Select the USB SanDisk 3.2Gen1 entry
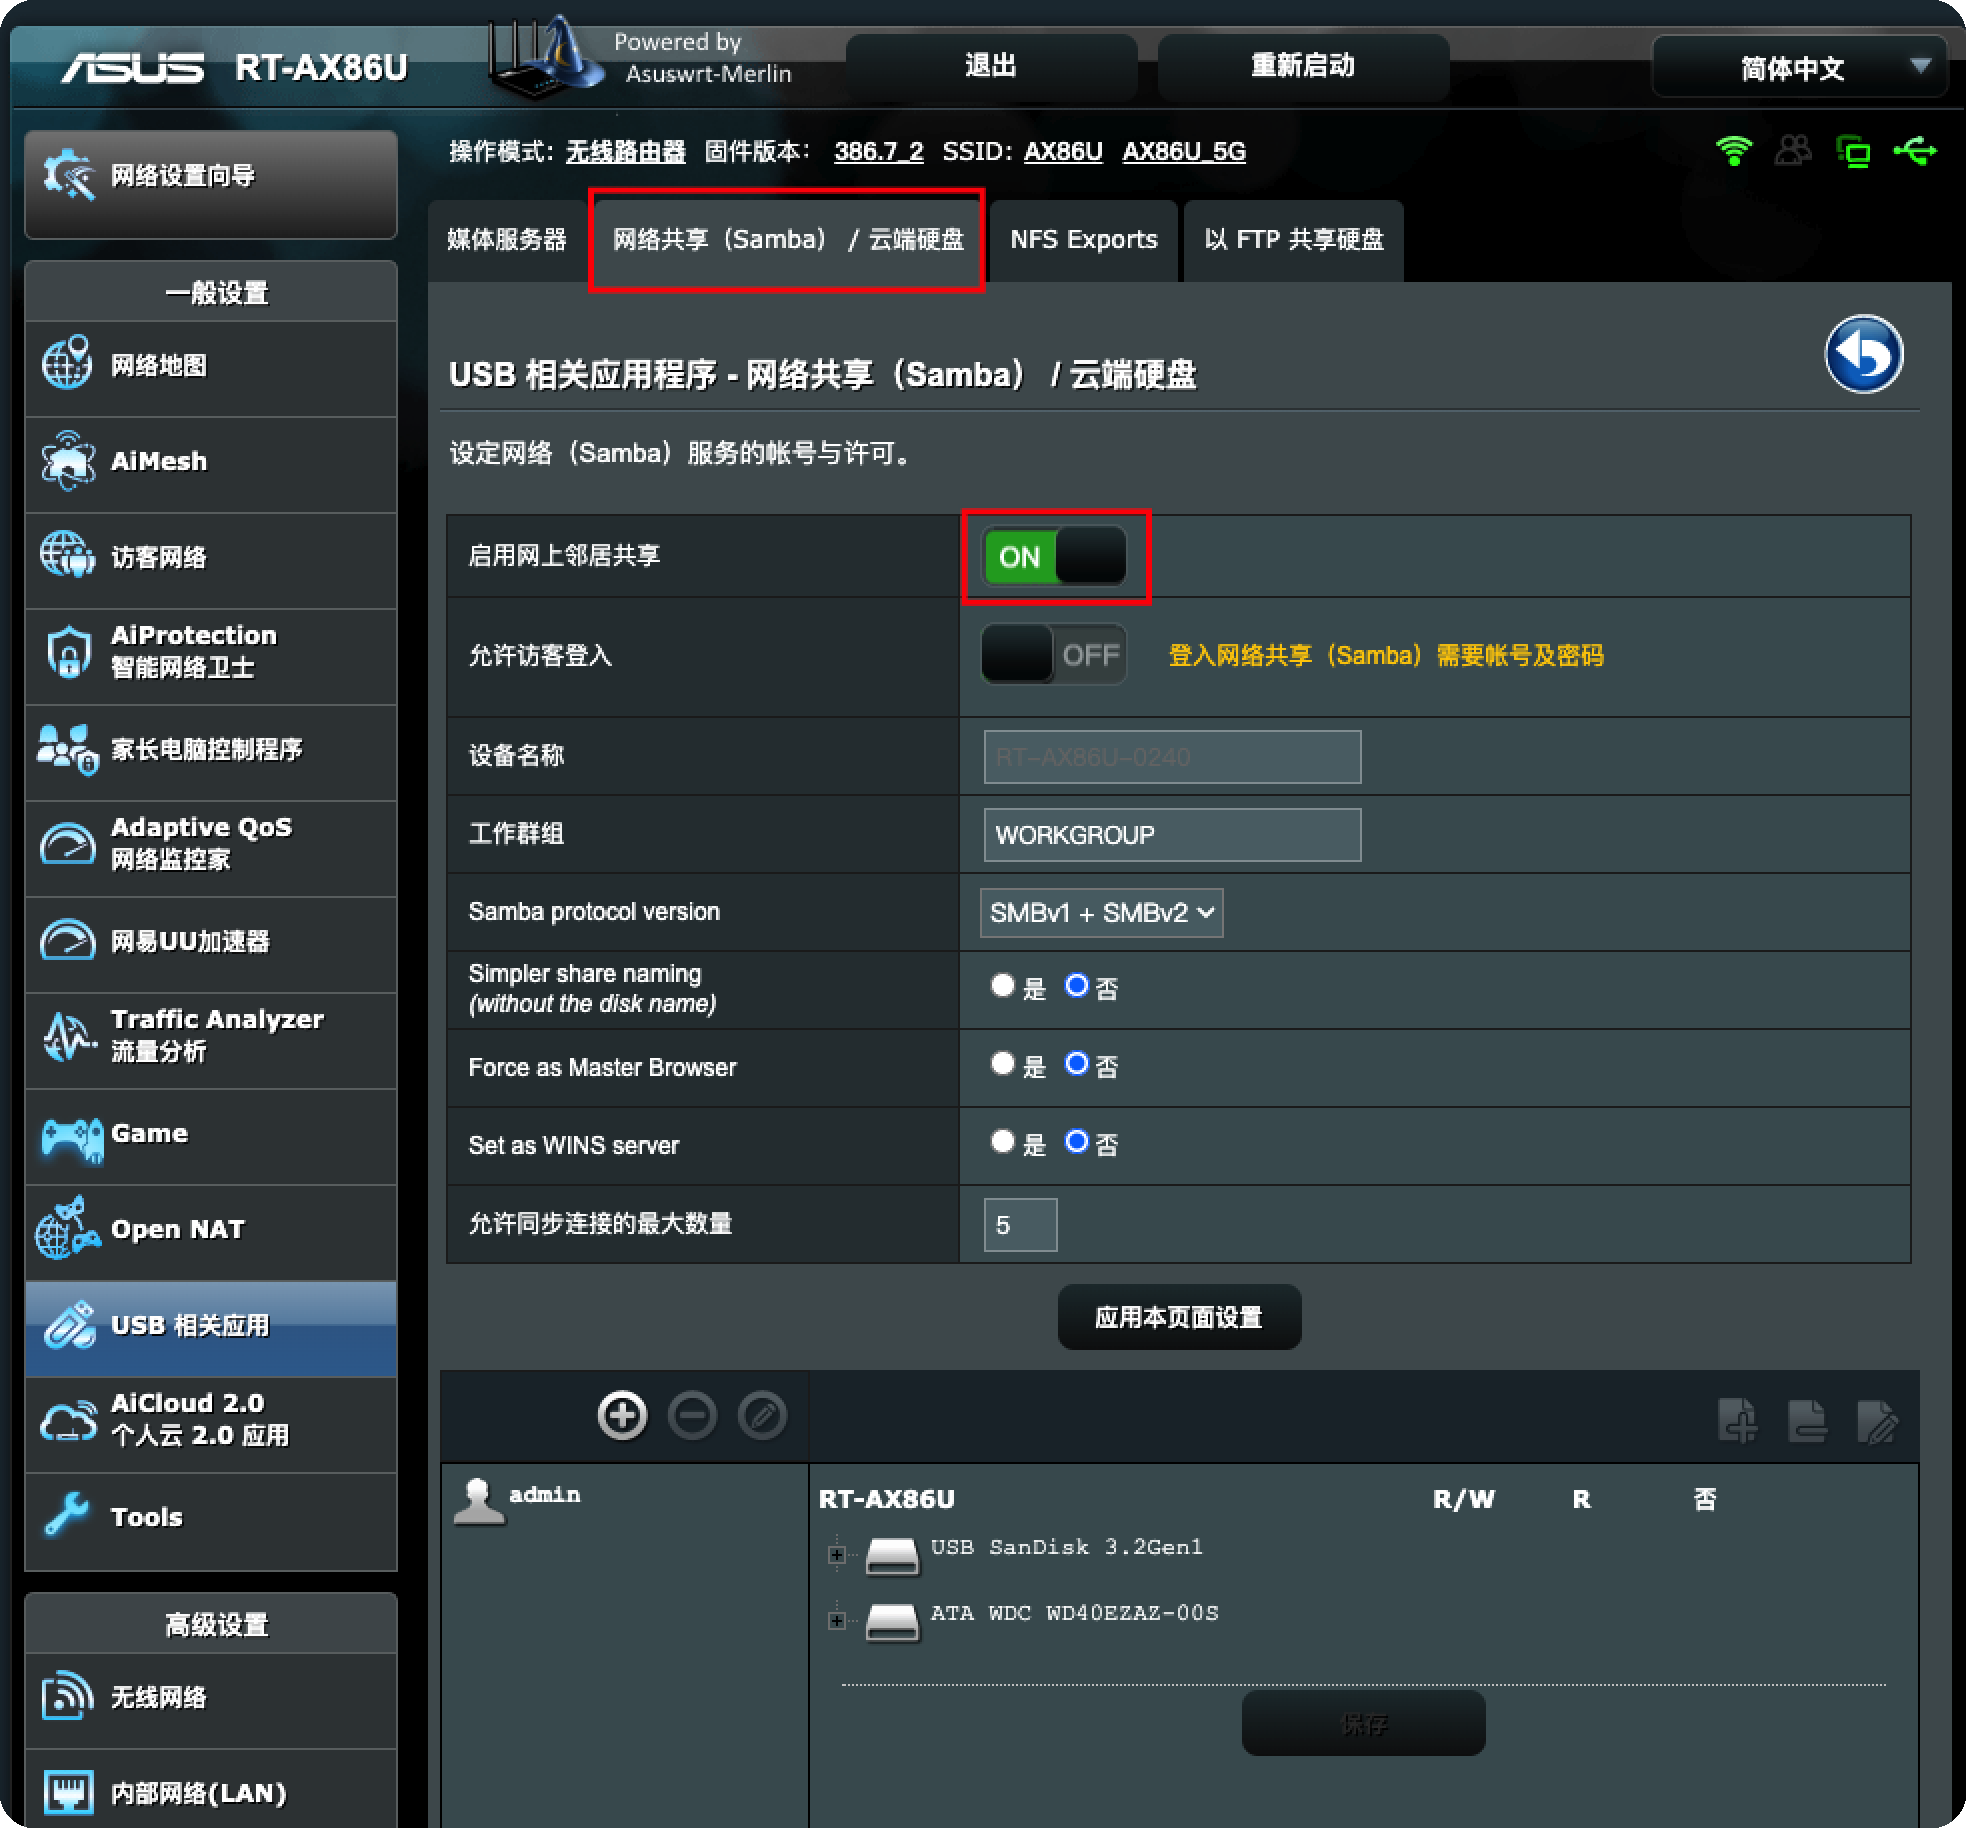1966x1828 pixels. point(1066,1547)
